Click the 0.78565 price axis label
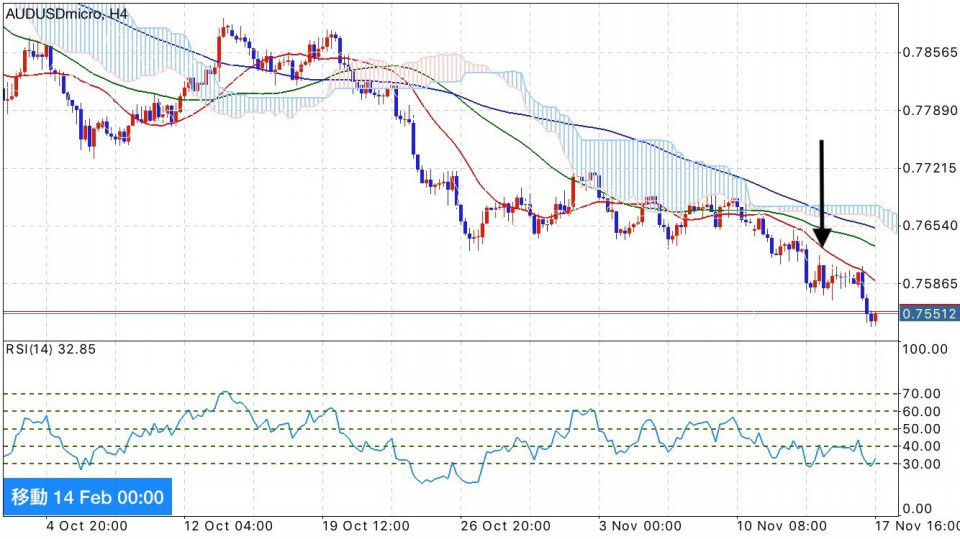Image resolution: width=960 pixels, height=539 pixels. click(x=929, y=52)
